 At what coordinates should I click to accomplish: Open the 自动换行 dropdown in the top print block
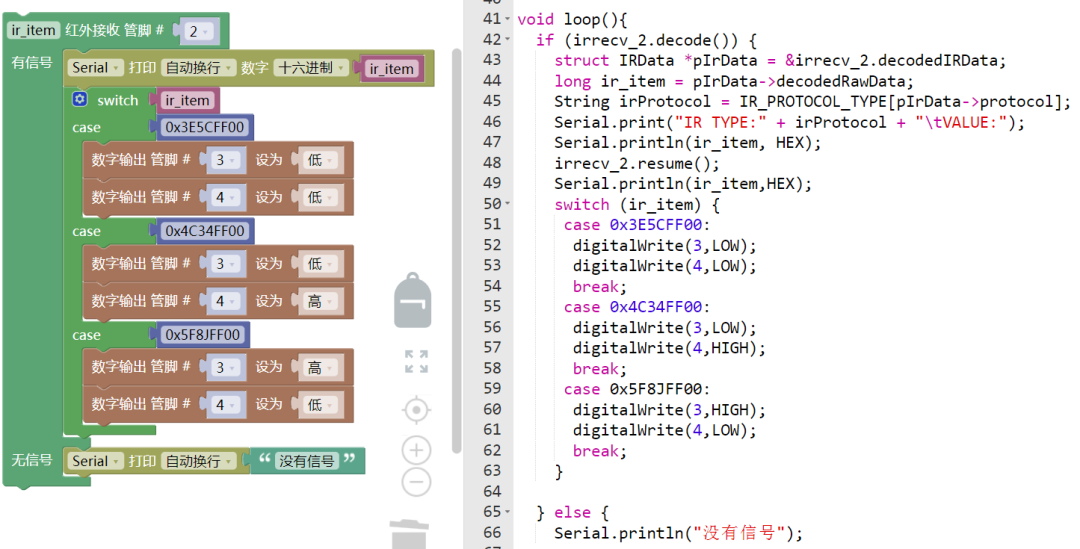pos(198,68)
